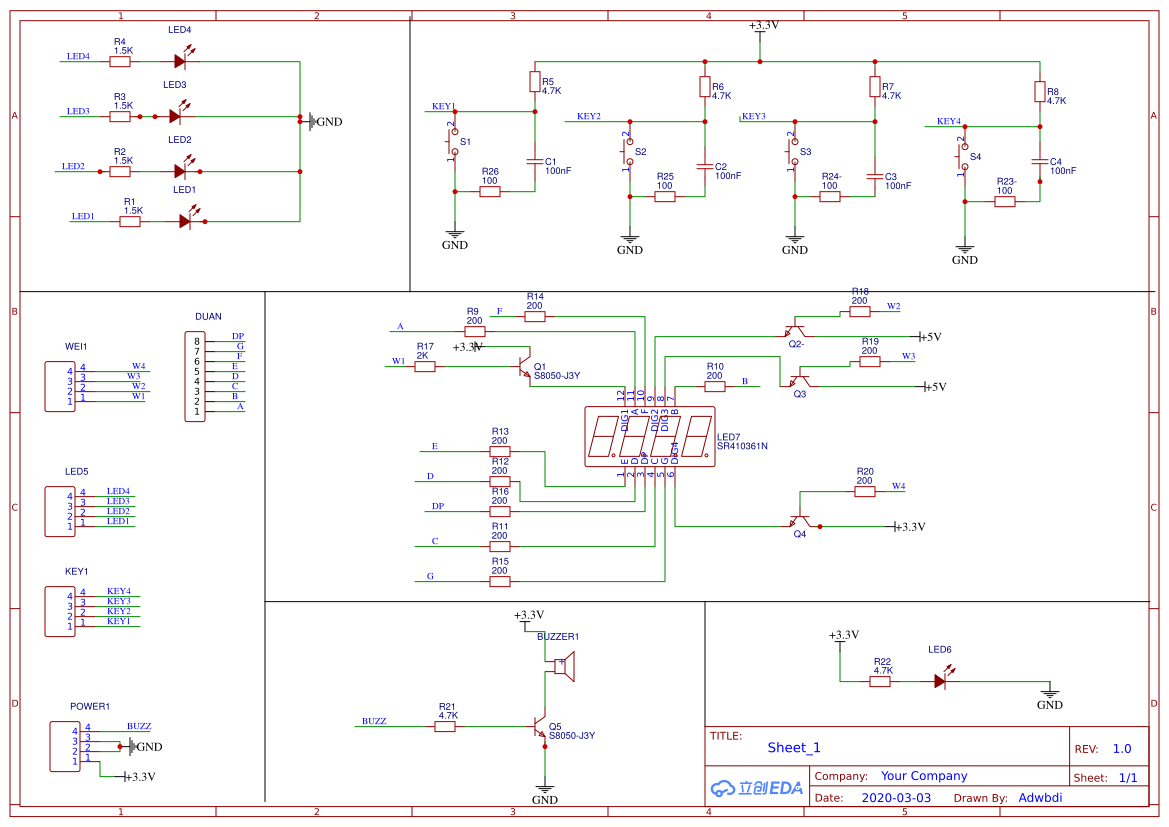The height and width of the screenshot is (827, 1169).
Task: Select transistor Q3 symbol
Action: 799,379
